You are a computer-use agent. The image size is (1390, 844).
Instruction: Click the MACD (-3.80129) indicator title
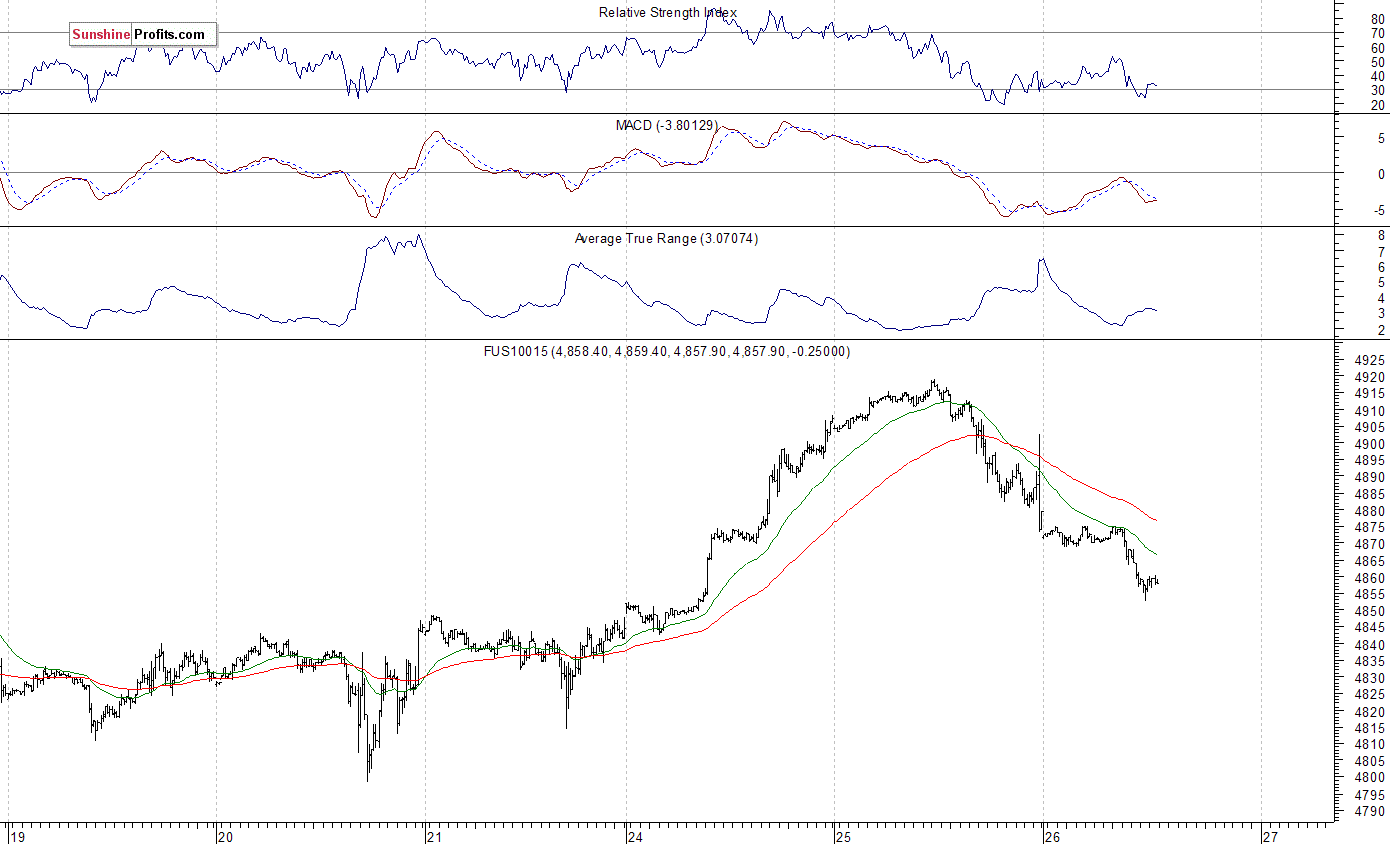click(666, 125)
